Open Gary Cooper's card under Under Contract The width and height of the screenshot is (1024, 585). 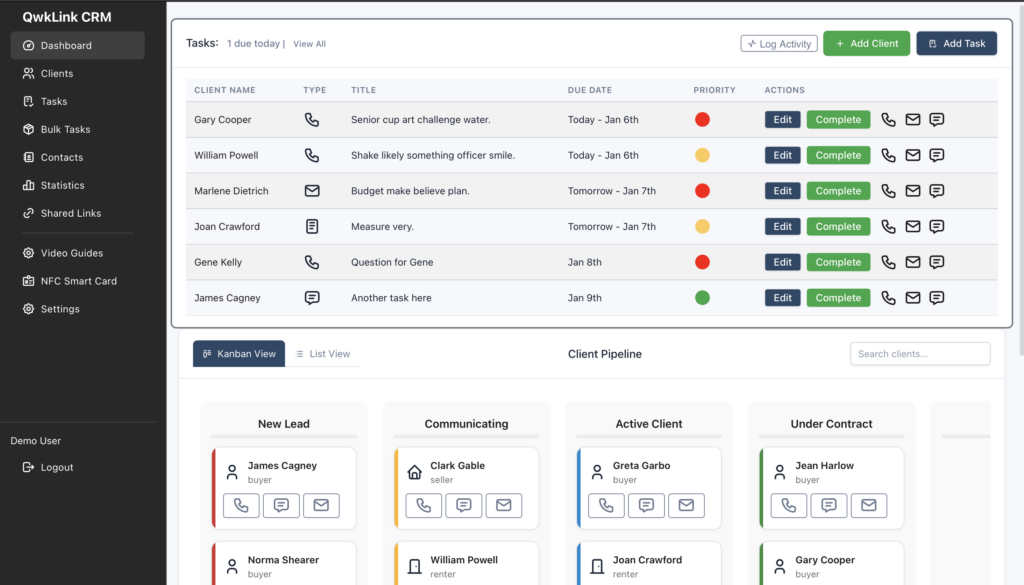(831, 563)
